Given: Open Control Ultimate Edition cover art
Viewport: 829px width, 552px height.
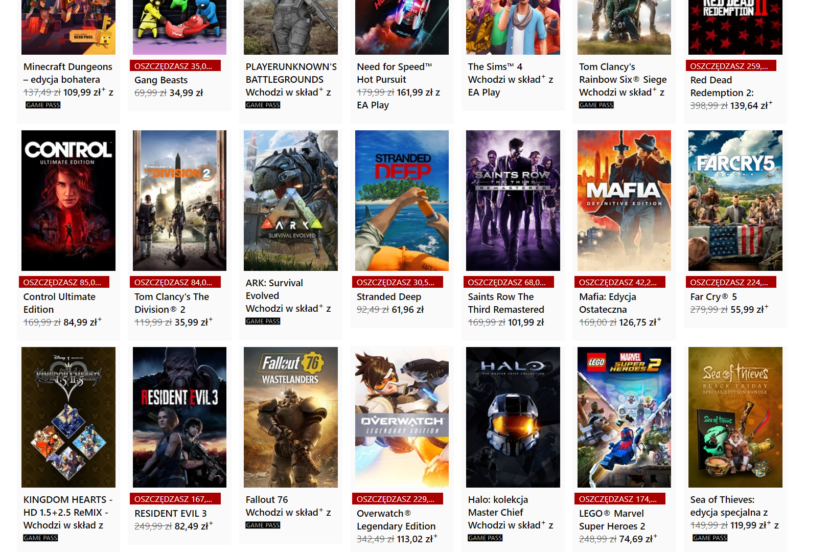Looking at the screenshot, I should coord(68,200).
